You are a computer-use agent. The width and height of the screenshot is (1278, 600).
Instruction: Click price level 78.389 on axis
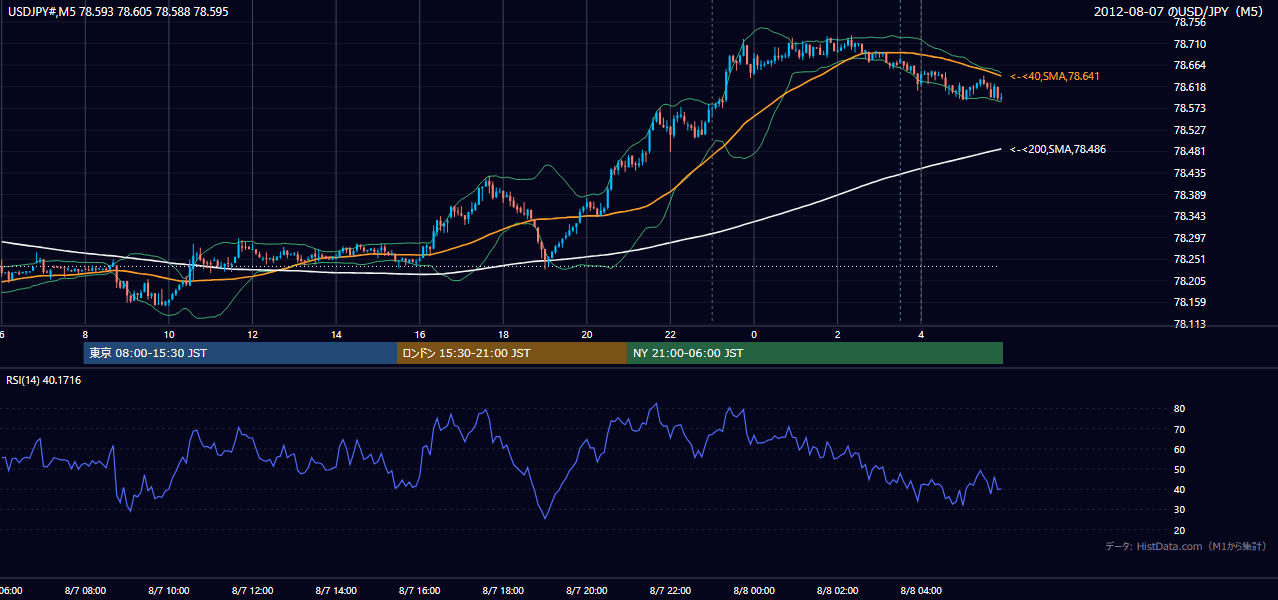click(x=1189, y=195)
